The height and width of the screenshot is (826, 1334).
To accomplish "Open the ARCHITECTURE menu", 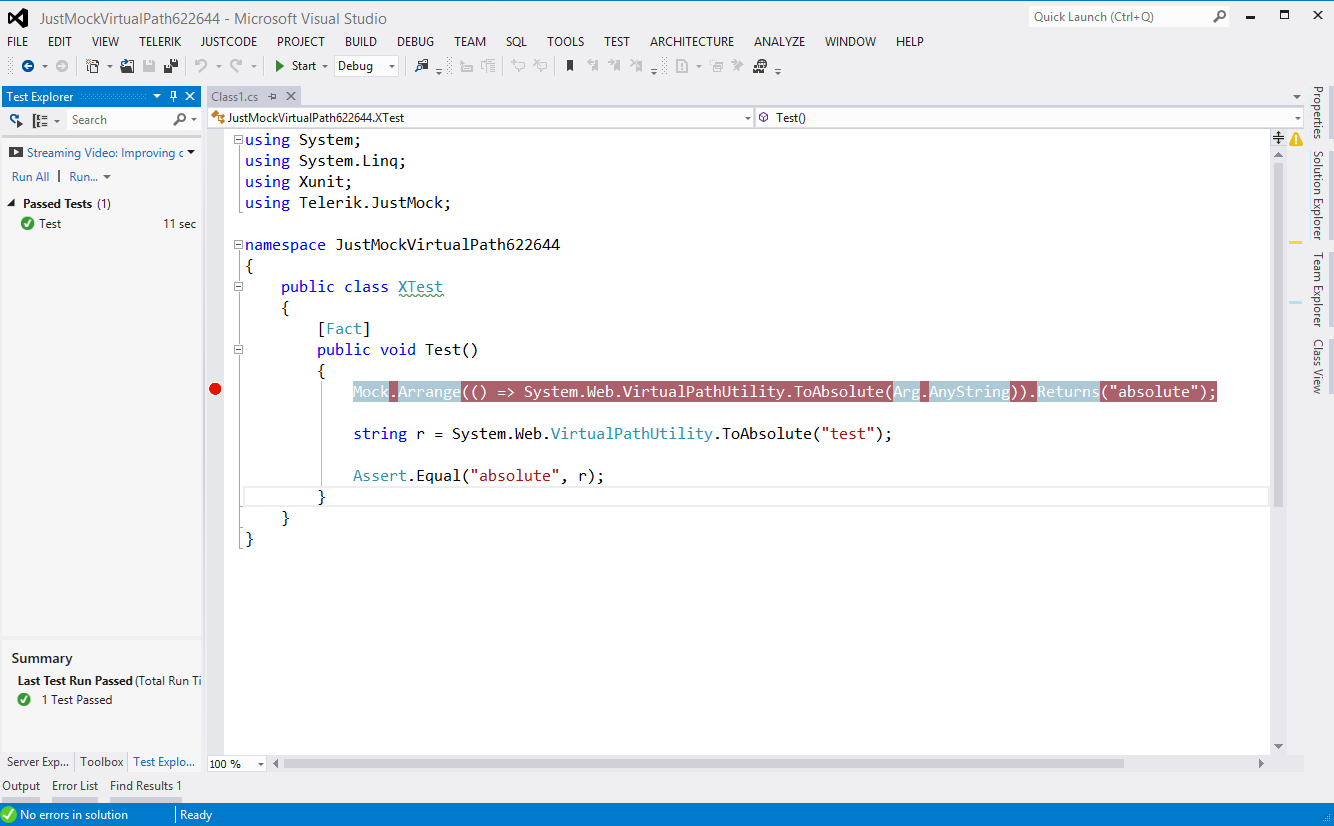I will coord(692,41).
